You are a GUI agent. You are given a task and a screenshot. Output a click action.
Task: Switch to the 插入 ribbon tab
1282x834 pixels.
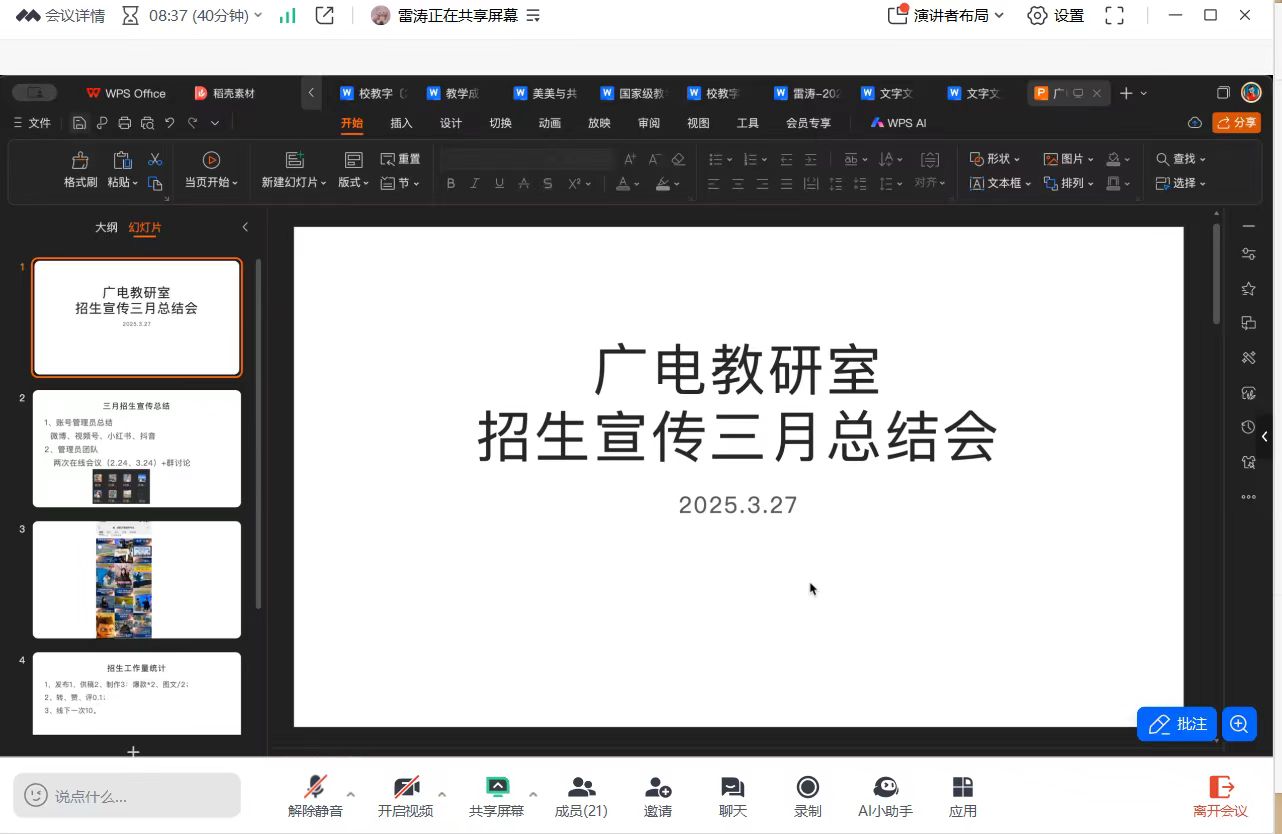click(x=401, y=123)
